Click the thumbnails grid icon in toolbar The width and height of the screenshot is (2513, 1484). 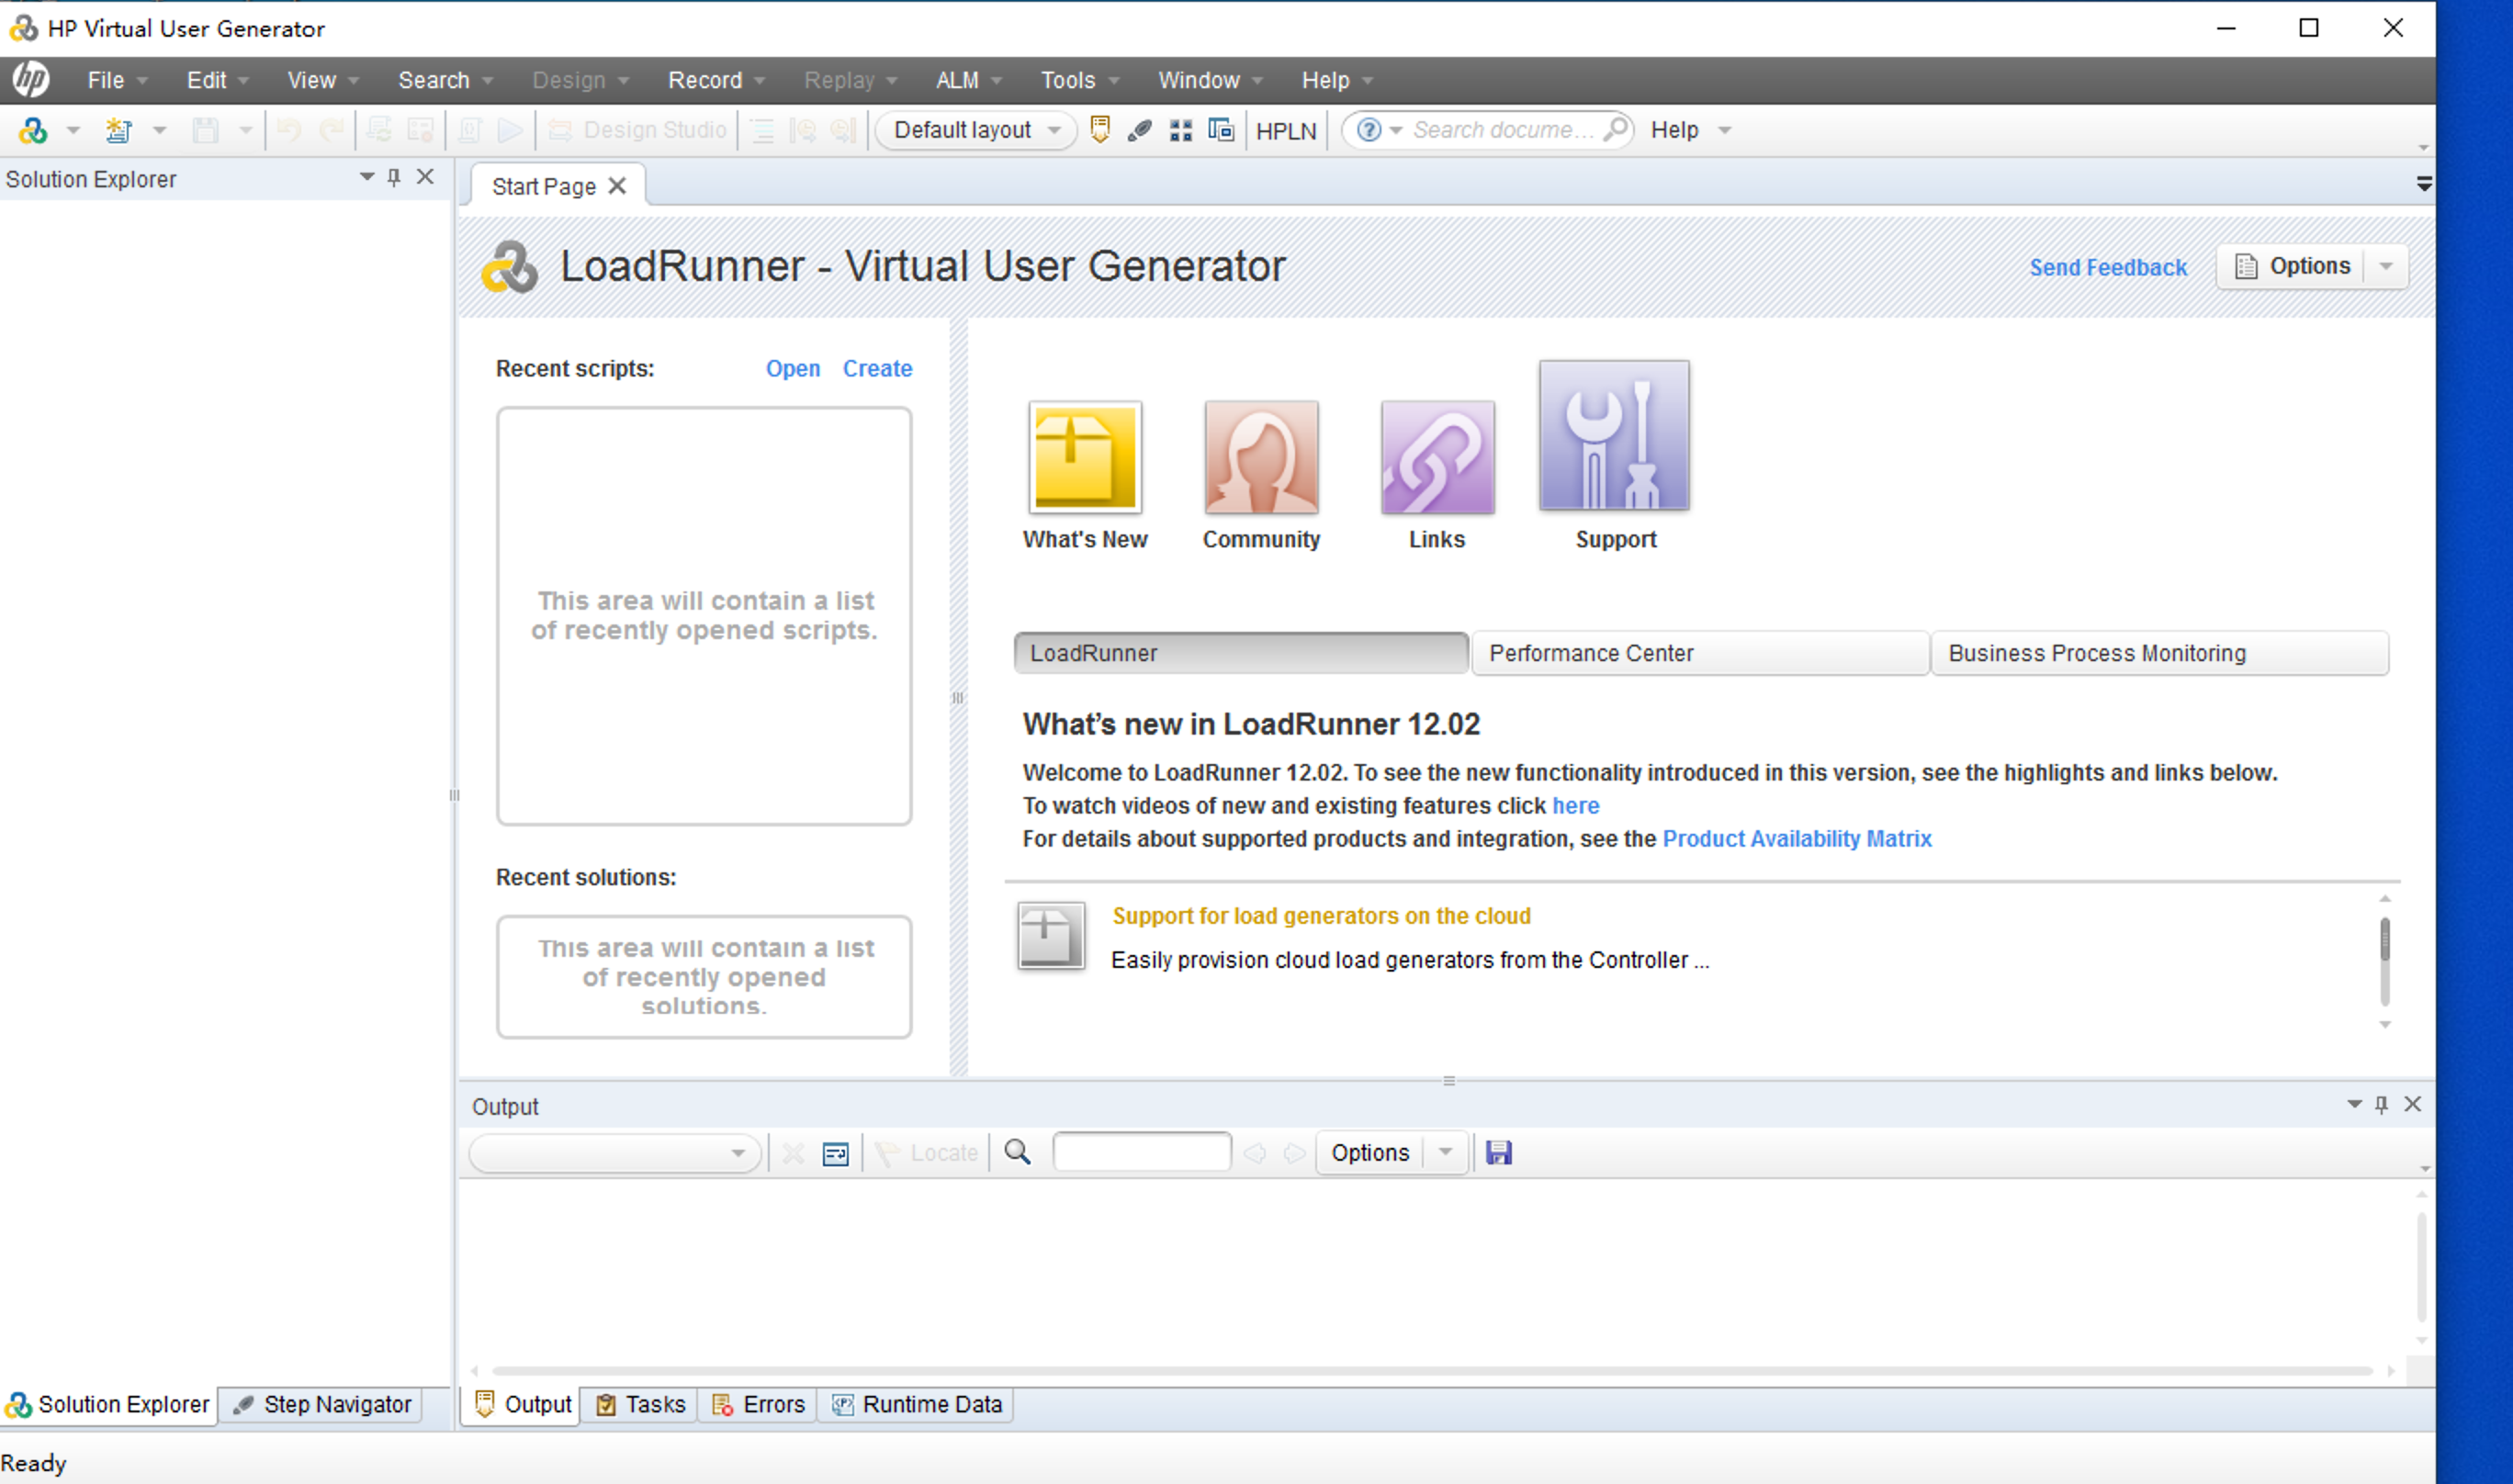pos(1181,130)
